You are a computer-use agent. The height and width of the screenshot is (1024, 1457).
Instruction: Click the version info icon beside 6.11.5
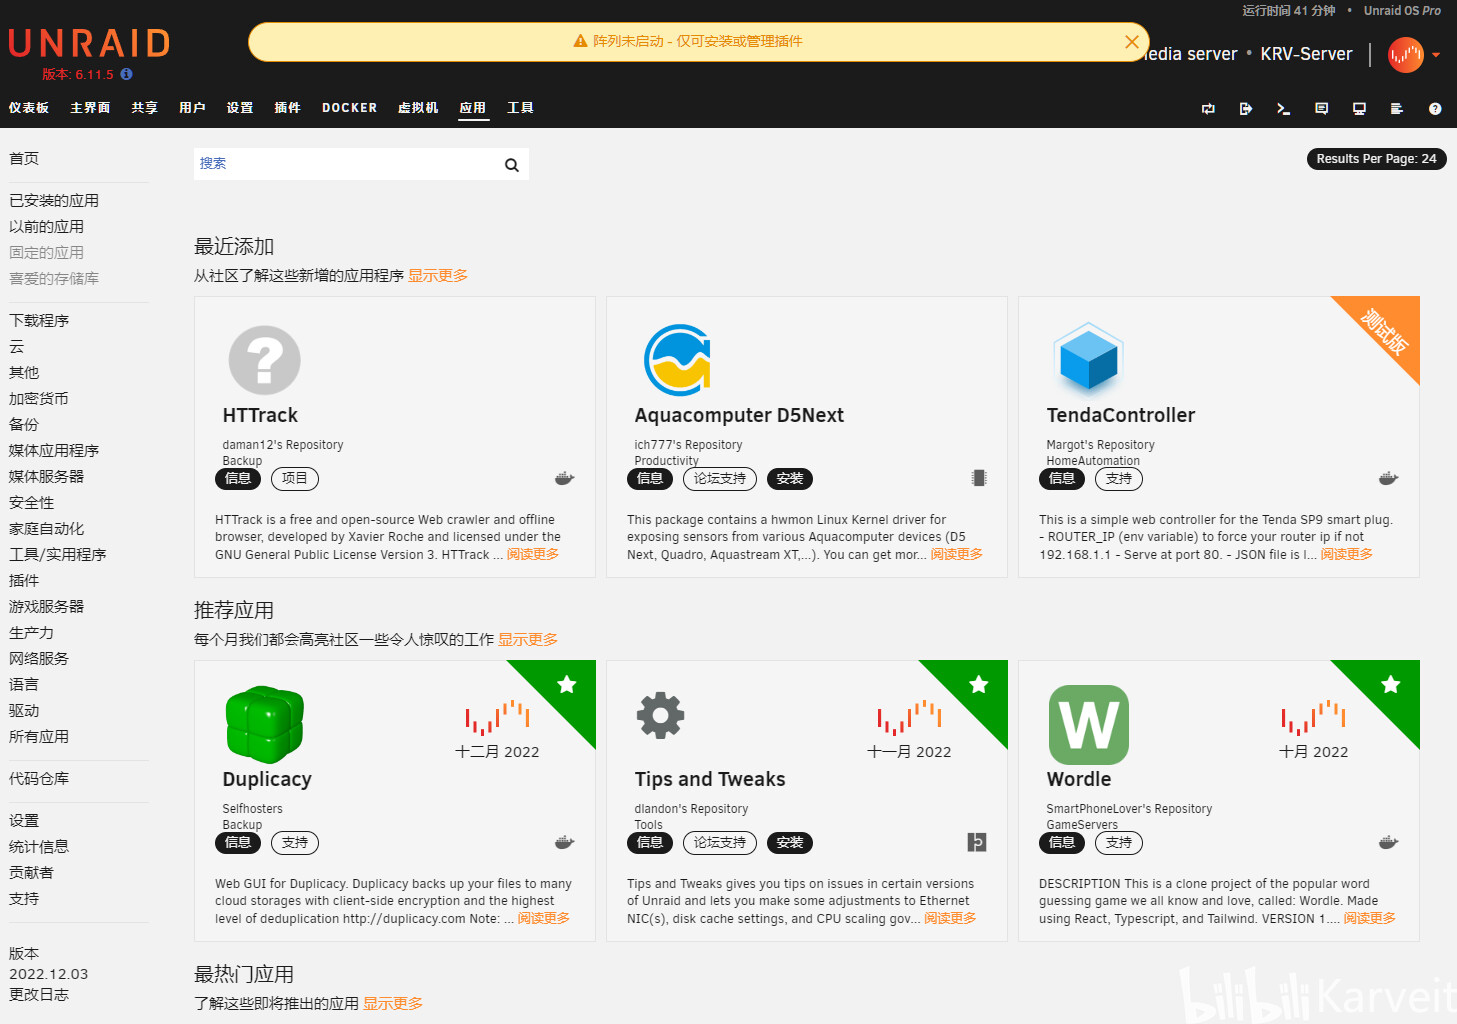click(x=126, y=74)
